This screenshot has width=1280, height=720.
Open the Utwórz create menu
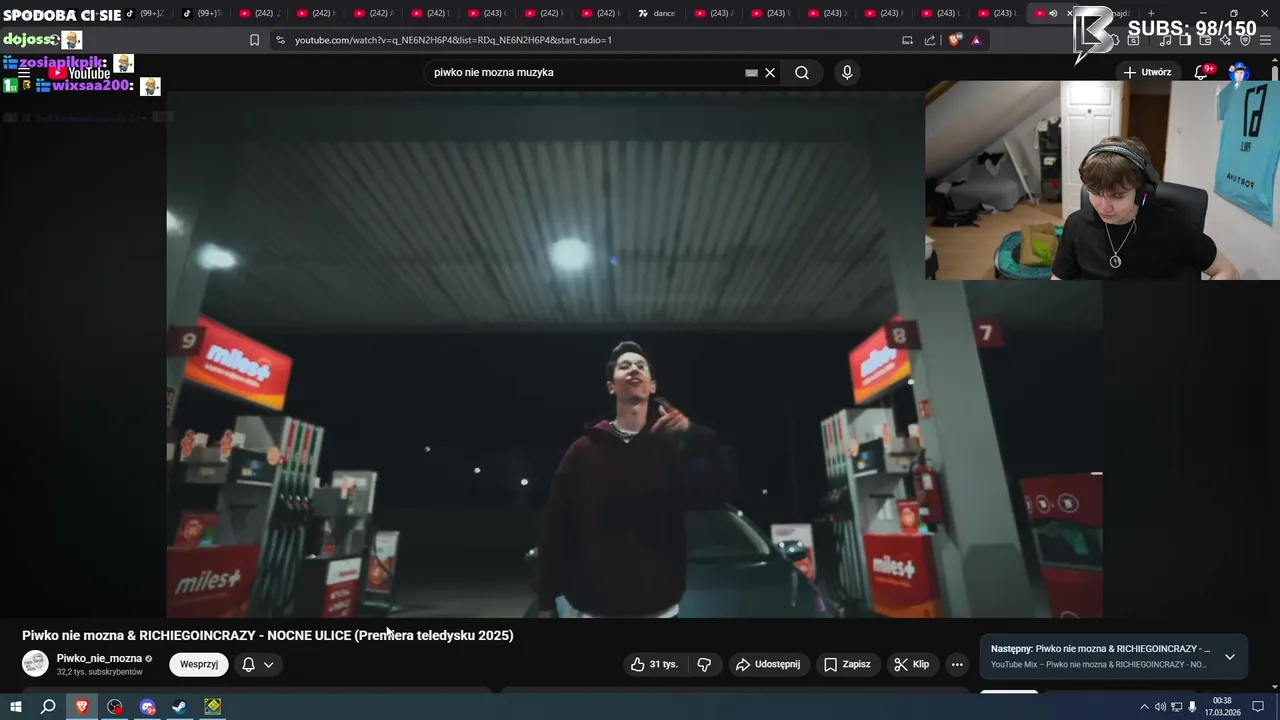point(1147,72)
